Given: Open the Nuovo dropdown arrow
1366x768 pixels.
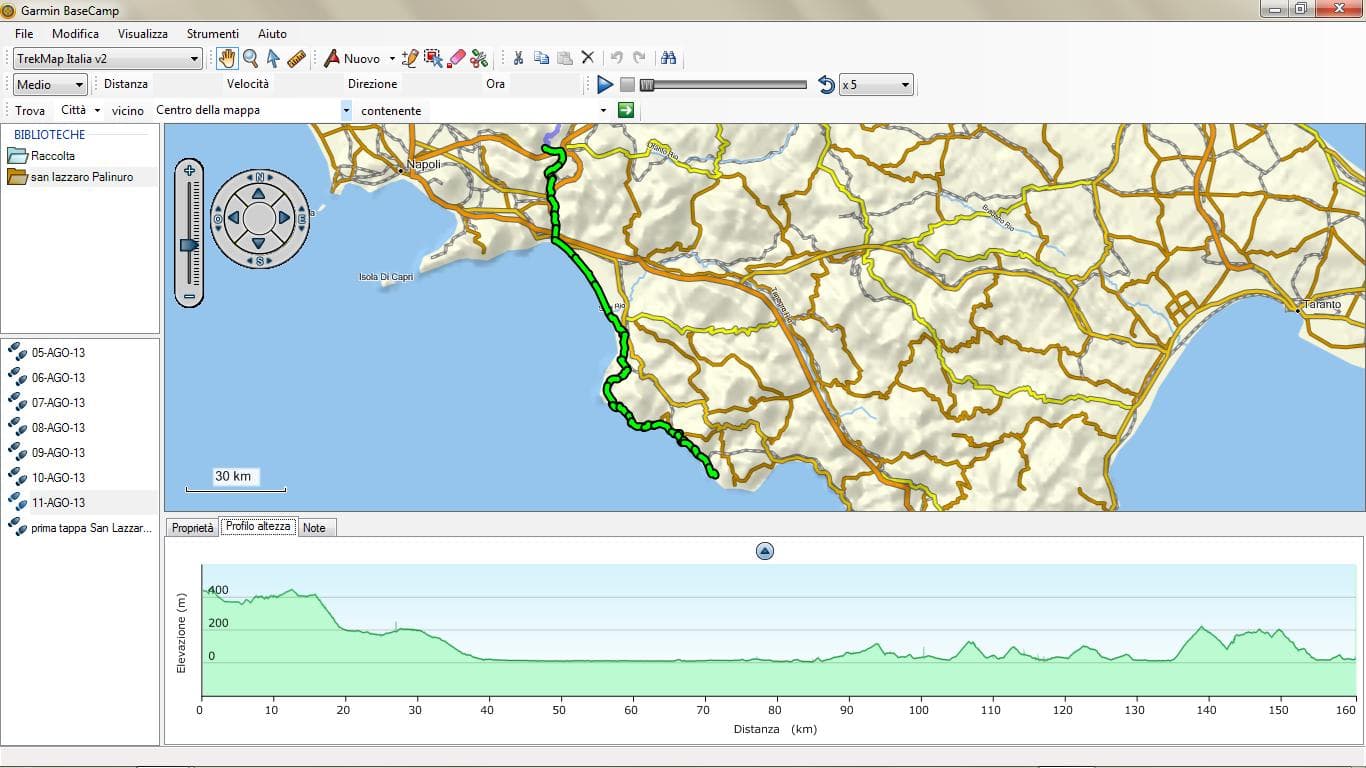Looking at the screenshot, I should click(x=392, y=59).
